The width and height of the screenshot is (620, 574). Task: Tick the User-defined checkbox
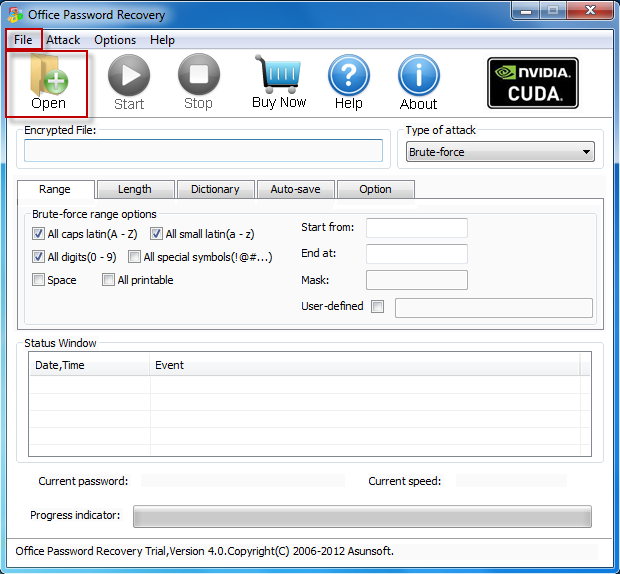tap(378, 306)
